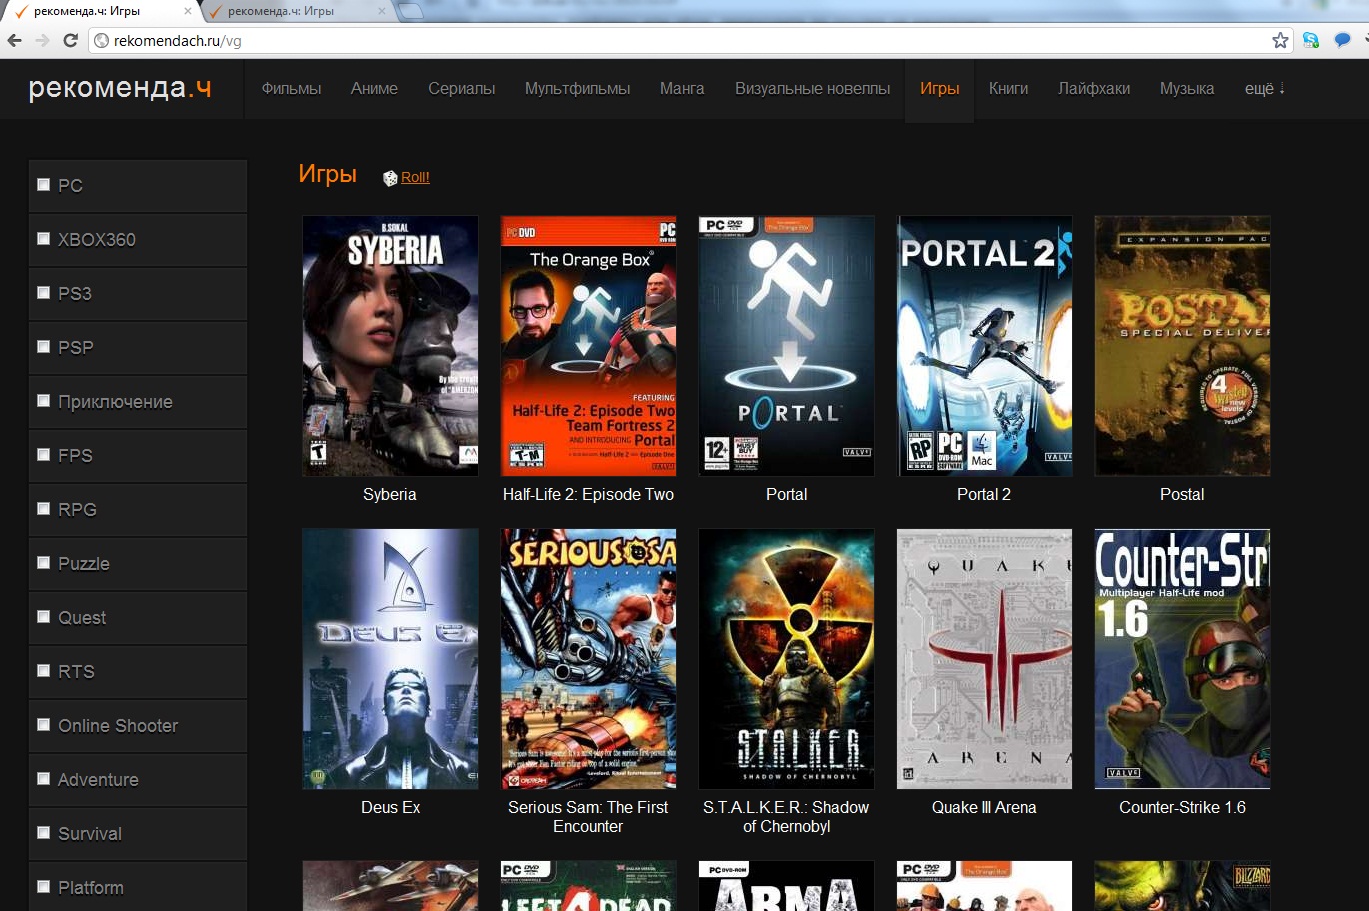This screenshot has width=1369, height=911.
Task: Open the Книги section
Action: tap(1008, 89)
